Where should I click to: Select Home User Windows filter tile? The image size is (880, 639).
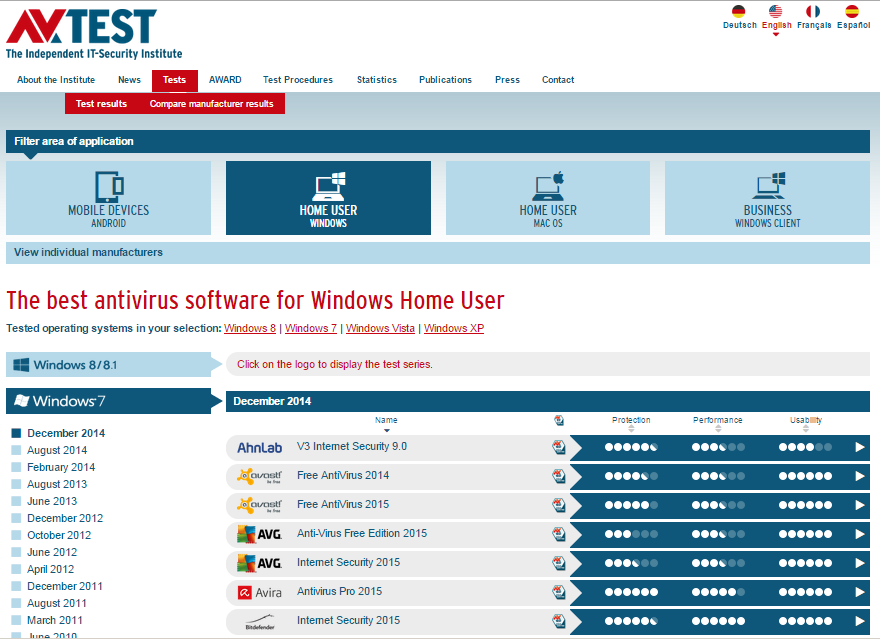[x=328, y=198]
